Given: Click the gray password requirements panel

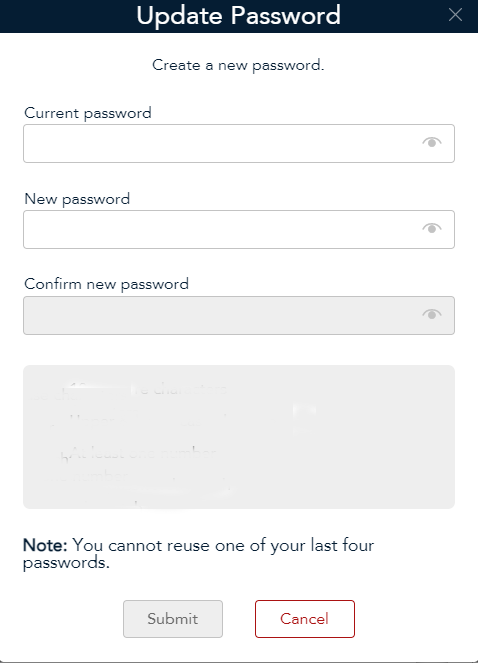Looking at the screenshot, I should pyautogui.click(x=239, y=437).
